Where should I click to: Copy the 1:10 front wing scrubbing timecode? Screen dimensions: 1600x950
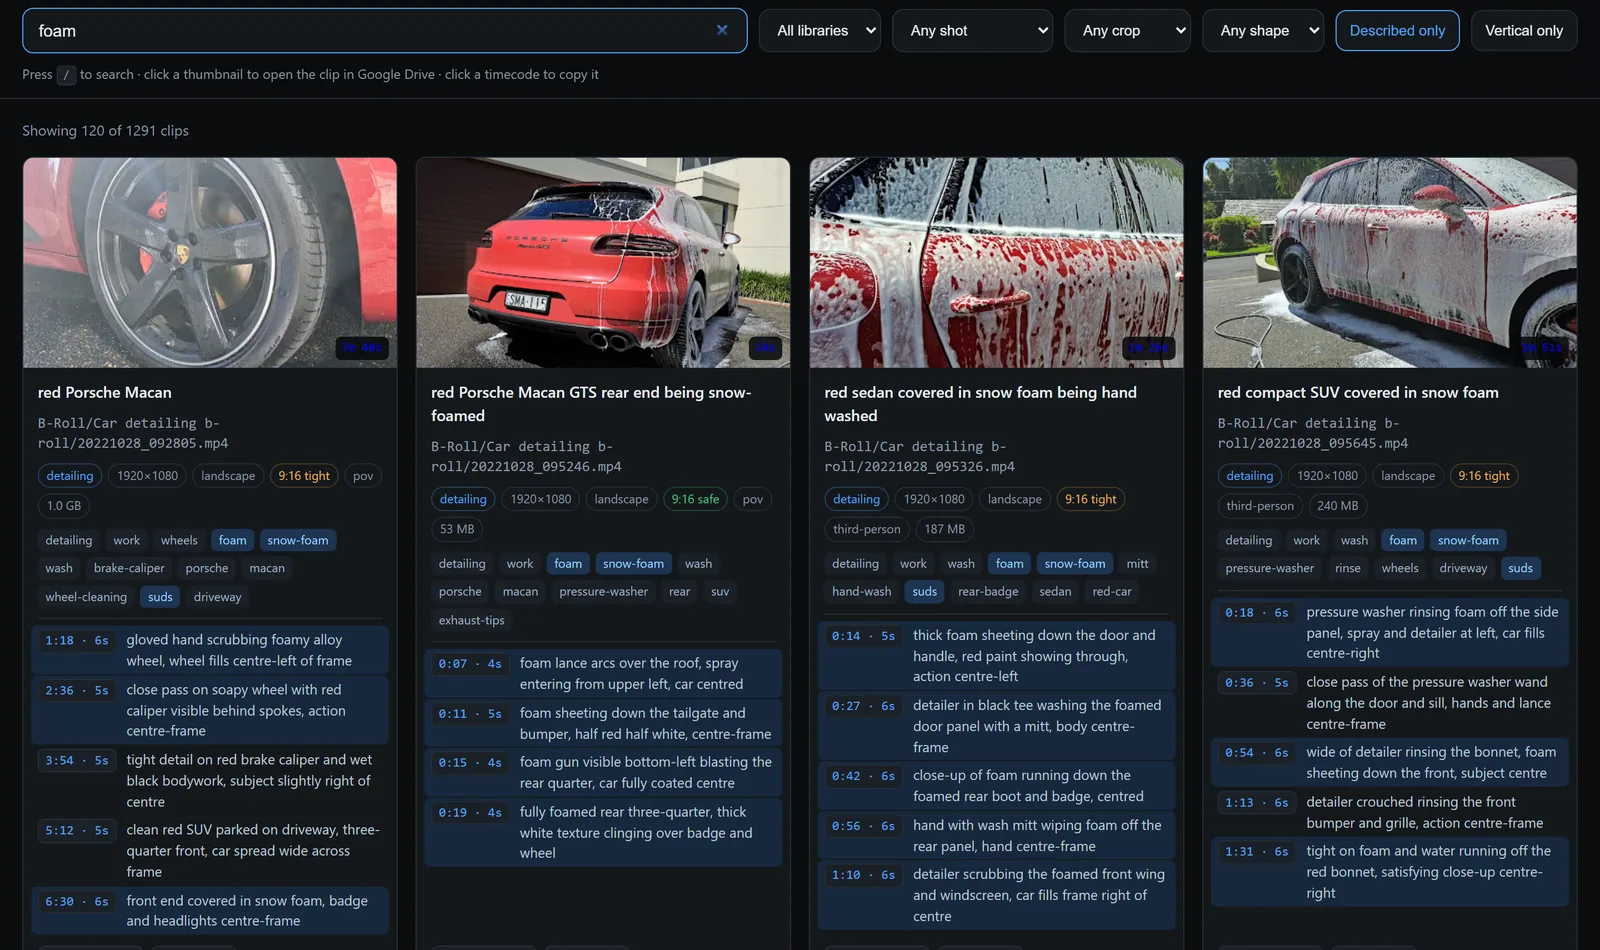coord(863,874)
